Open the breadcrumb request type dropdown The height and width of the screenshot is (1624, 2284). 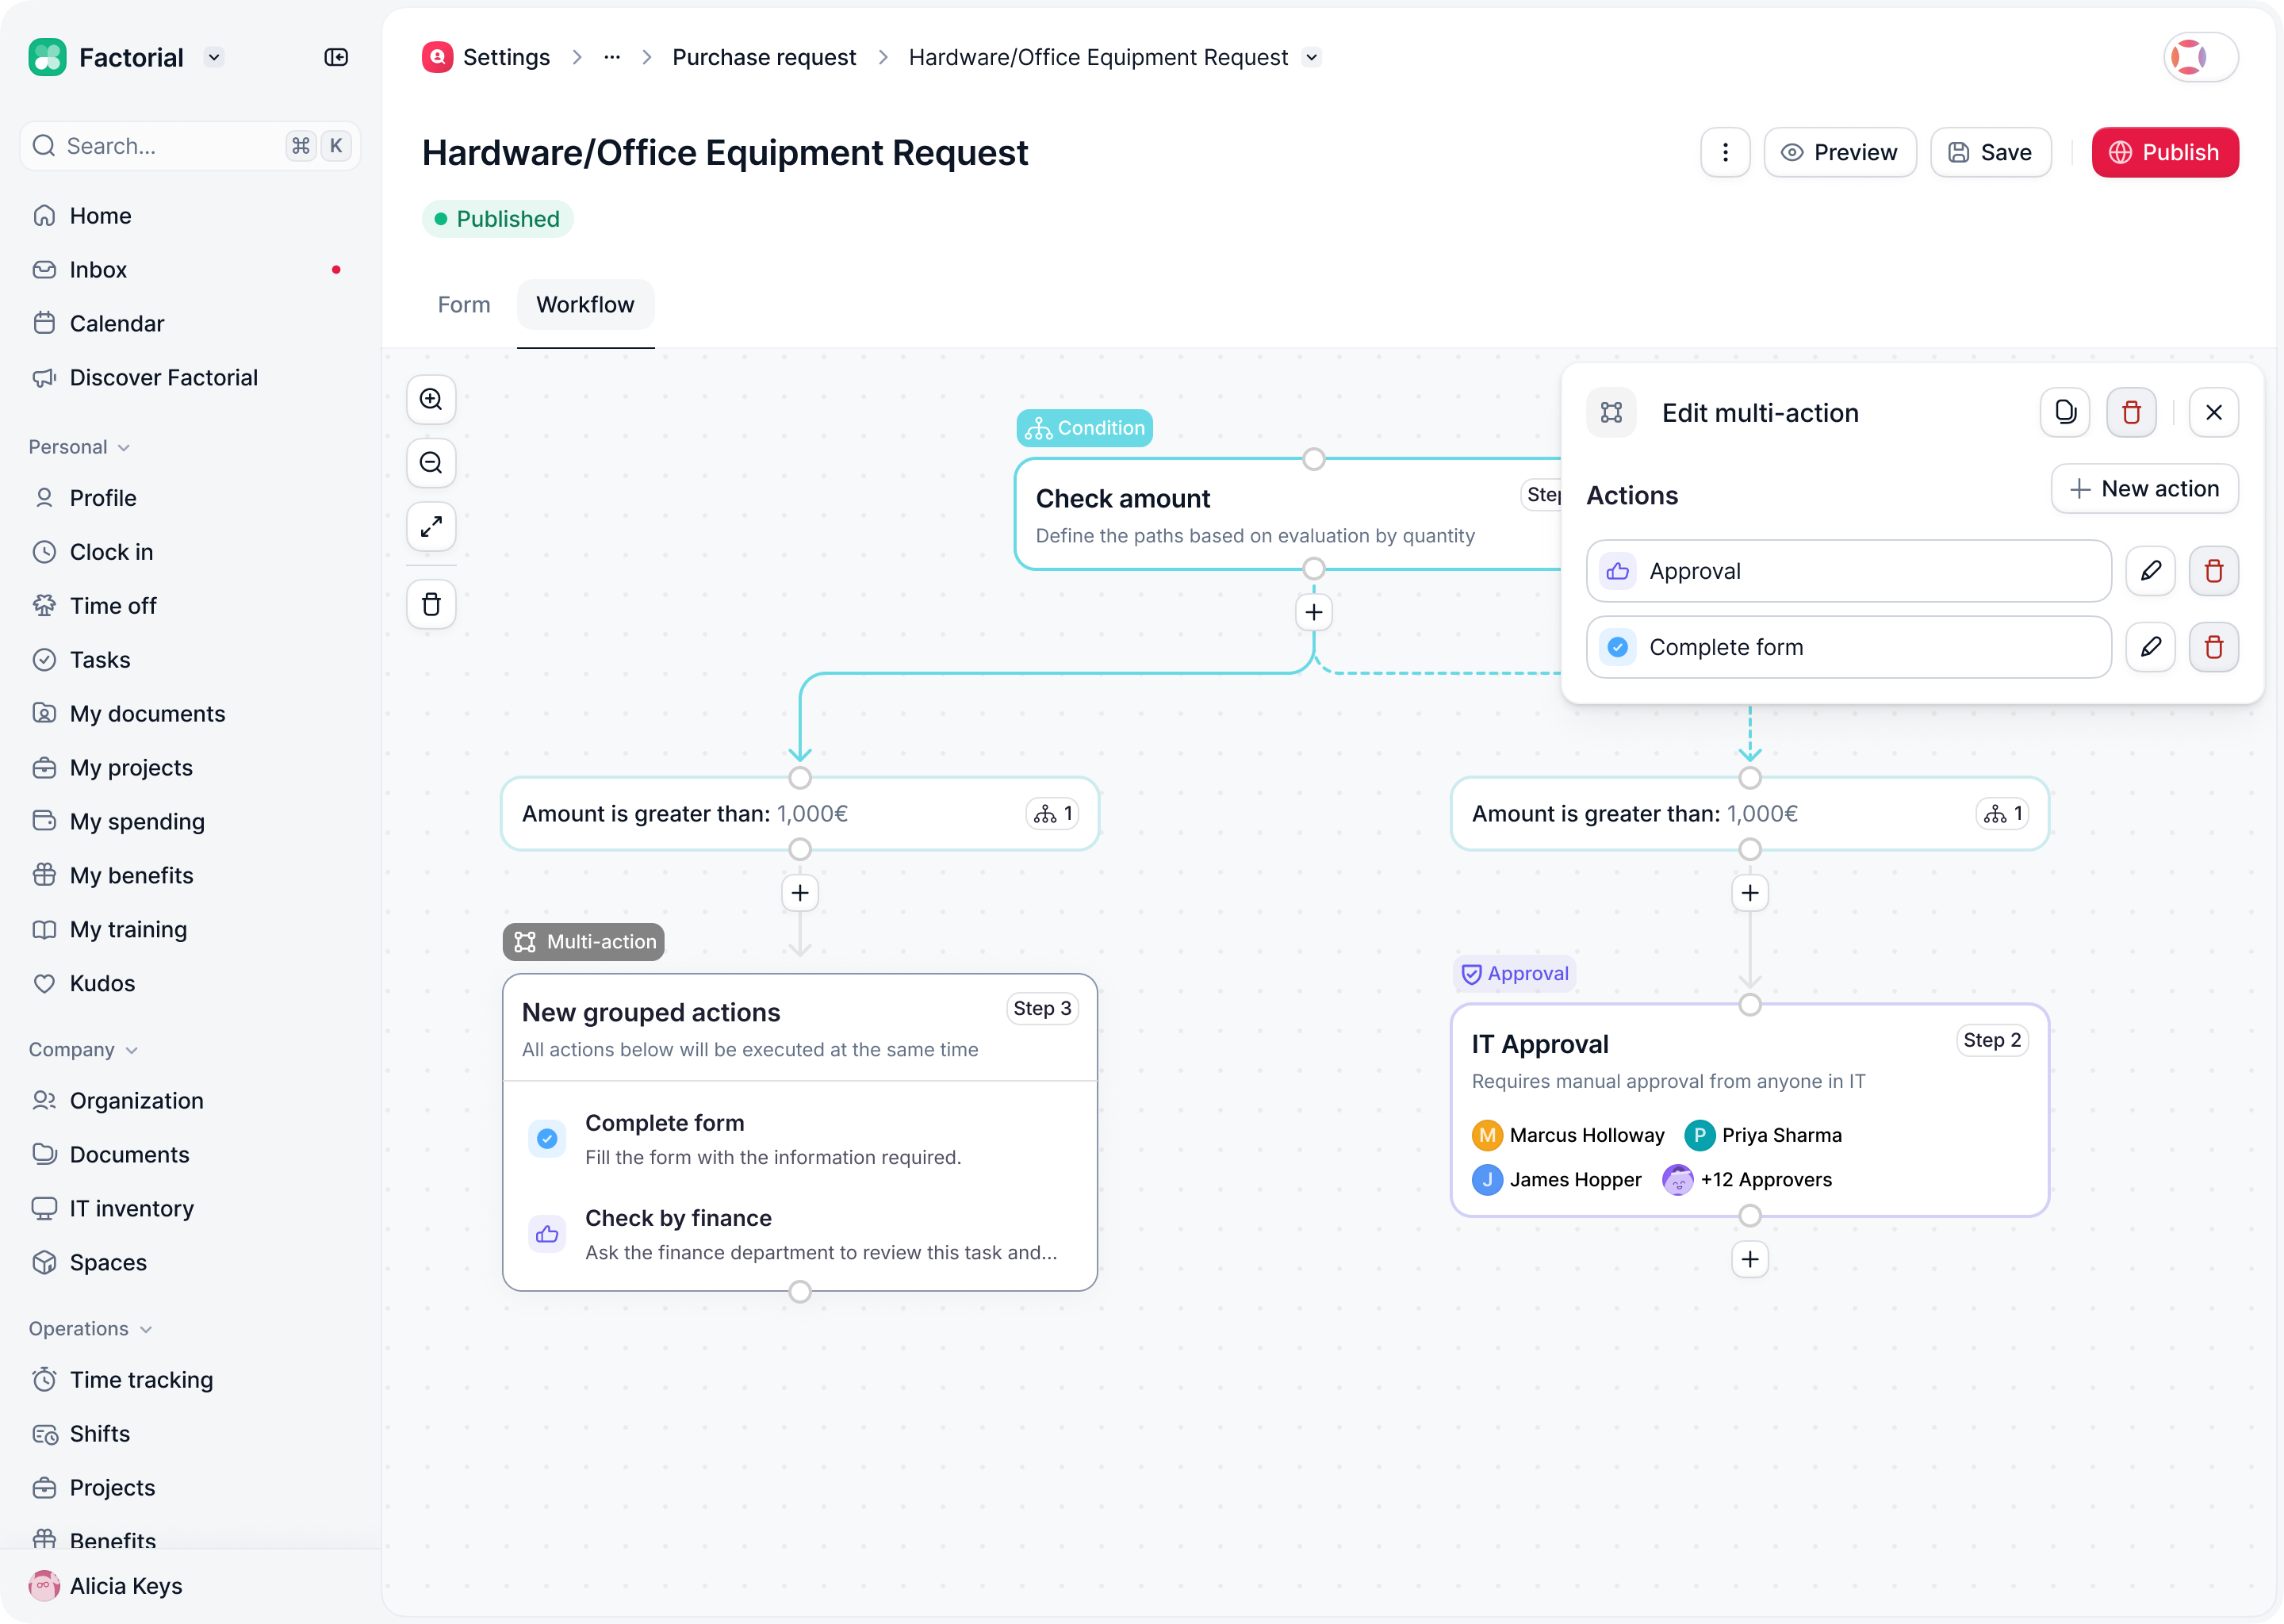pos(1311,57)
